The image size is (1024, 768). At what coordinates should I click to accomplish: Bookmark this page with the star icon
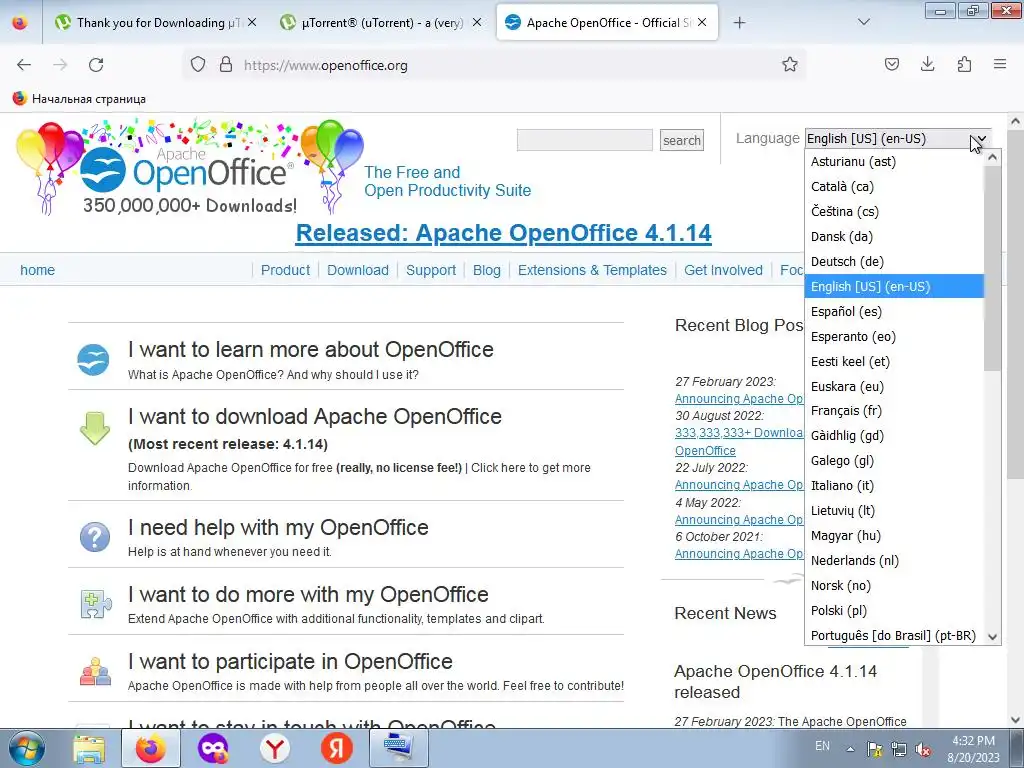pos(790,65)
